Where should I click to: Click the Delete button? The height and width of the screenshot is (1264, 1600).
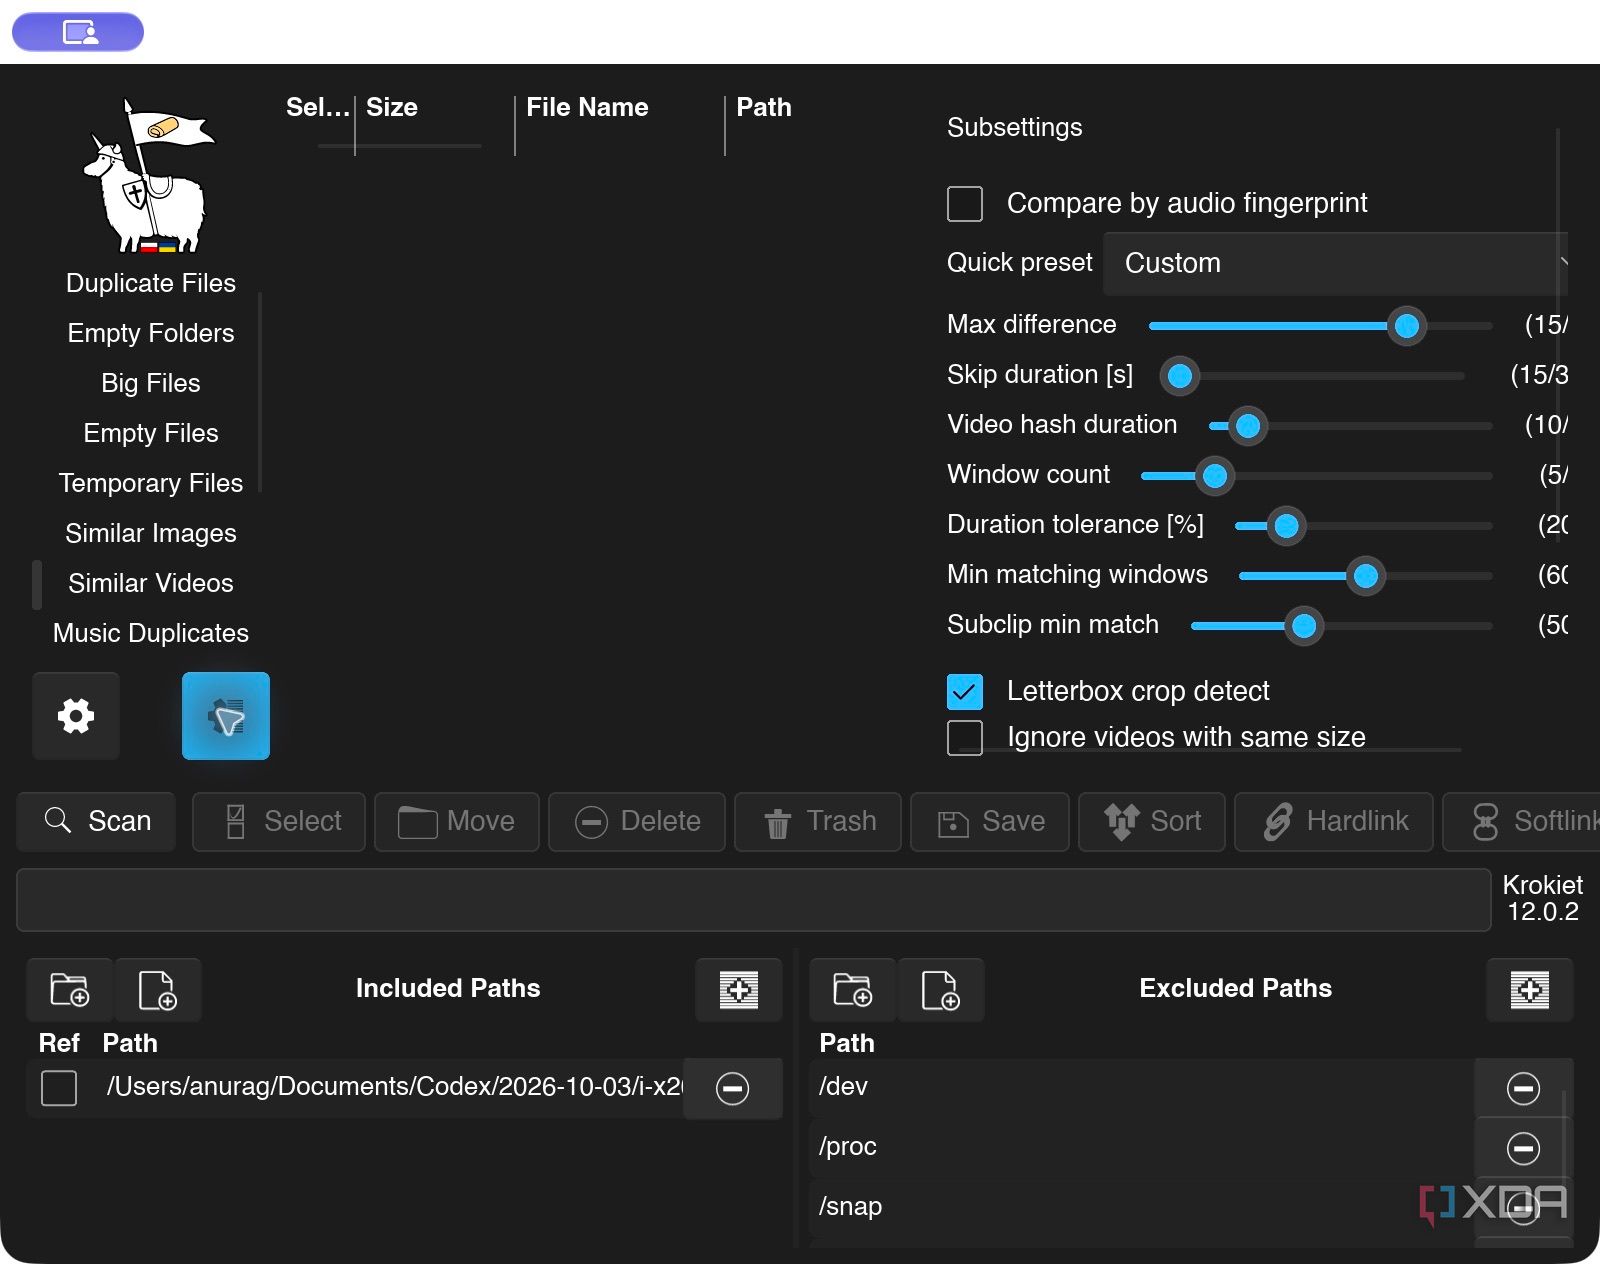pos(637,822)
